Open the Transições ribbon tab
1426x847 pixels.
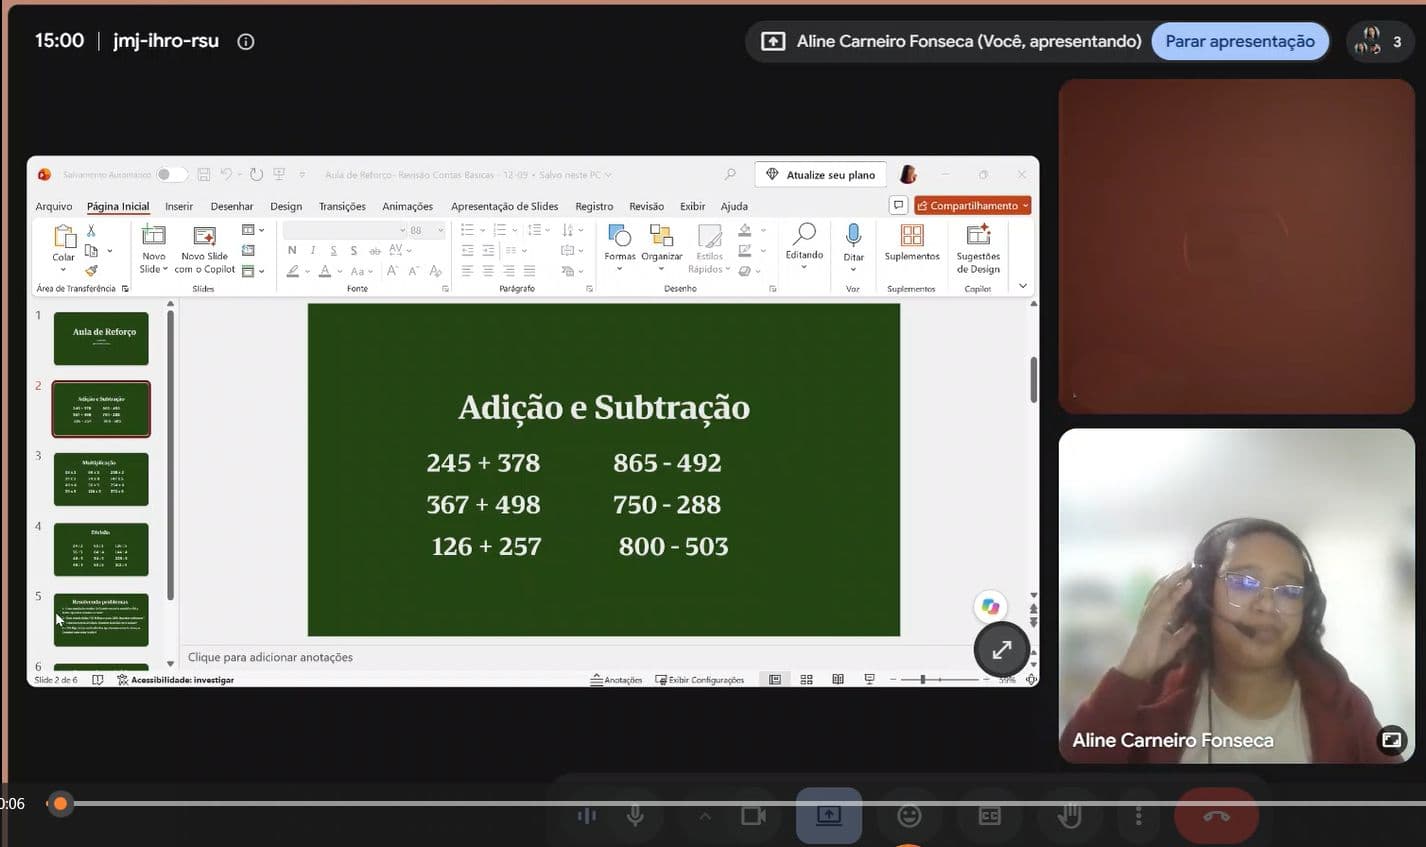pos(342,206)
